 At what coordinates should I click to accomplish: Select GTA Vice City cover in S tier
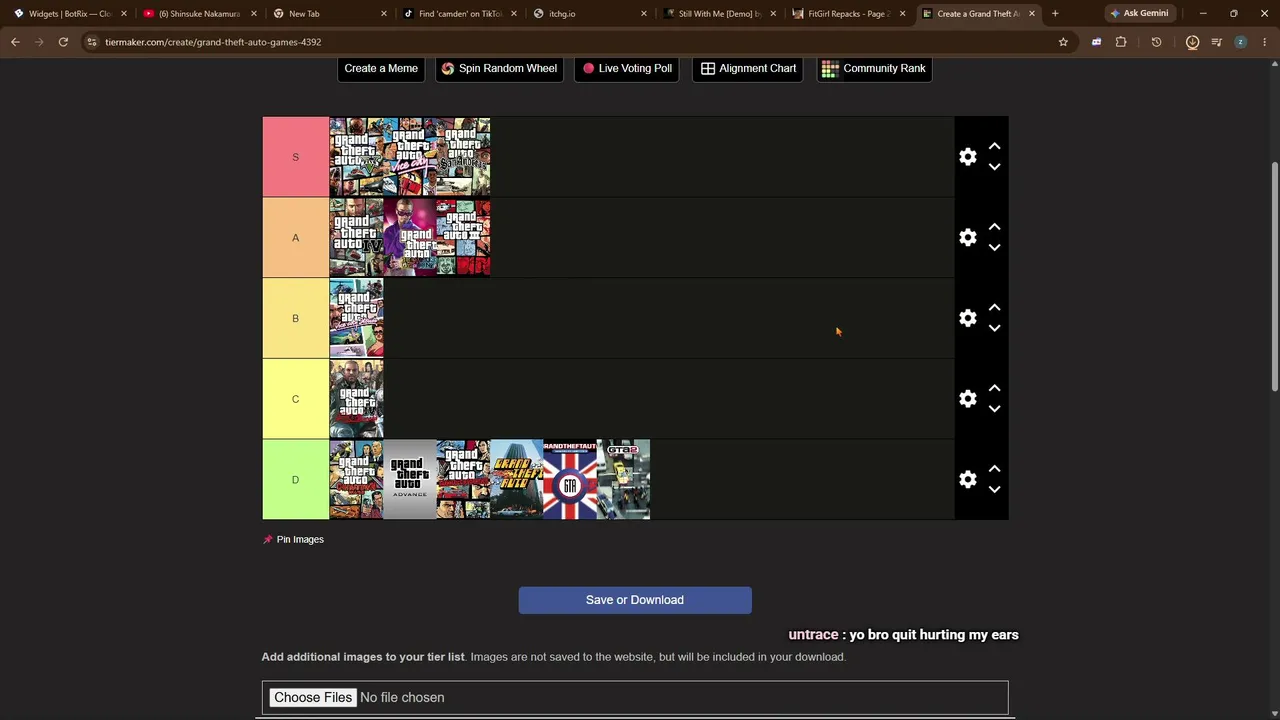coord(410,157)
